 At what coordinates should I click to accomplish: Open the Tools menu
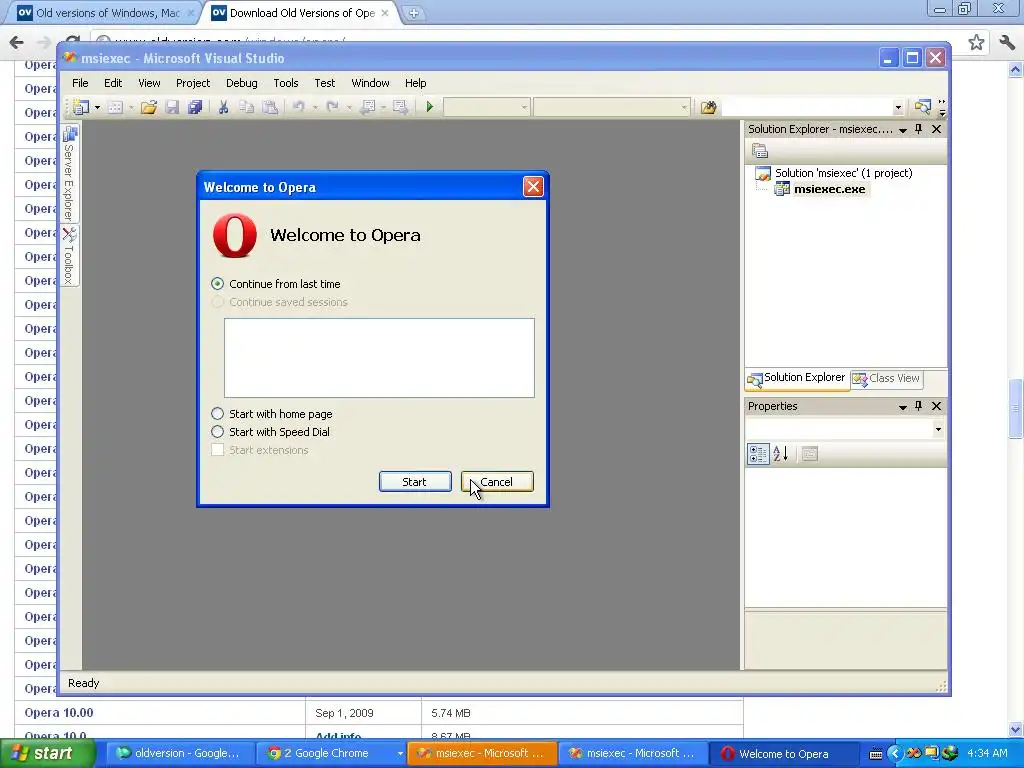[285, 83]
